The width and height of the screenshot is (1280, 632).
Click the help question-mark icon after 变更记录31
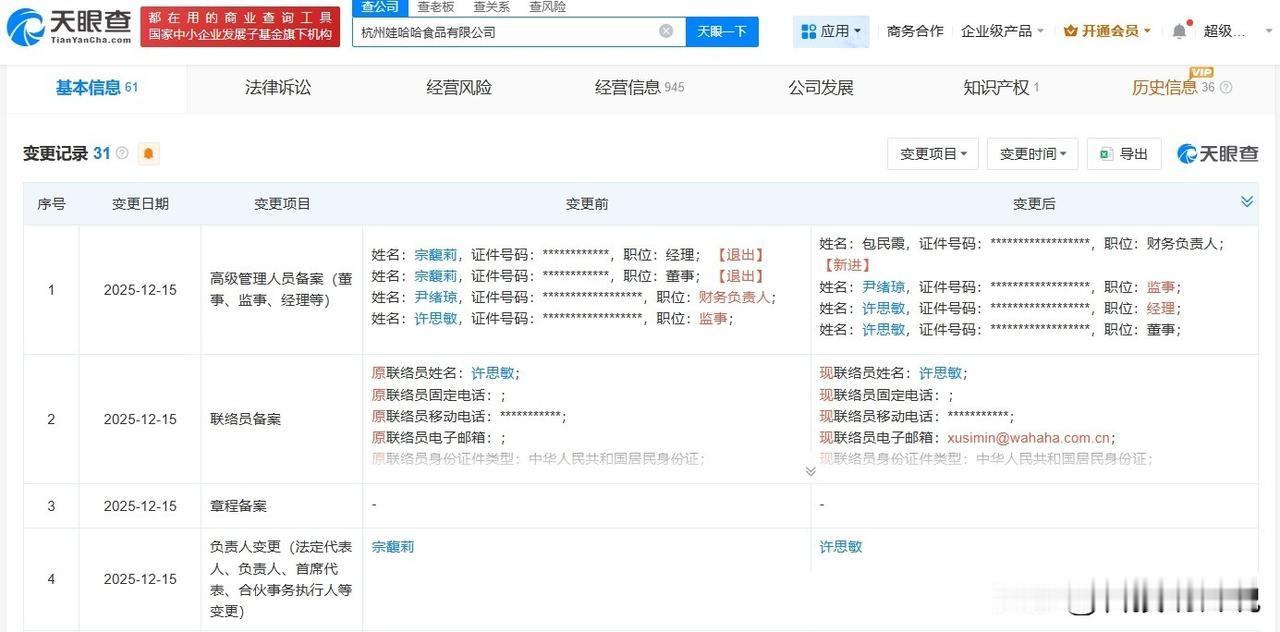coord(122,152)
